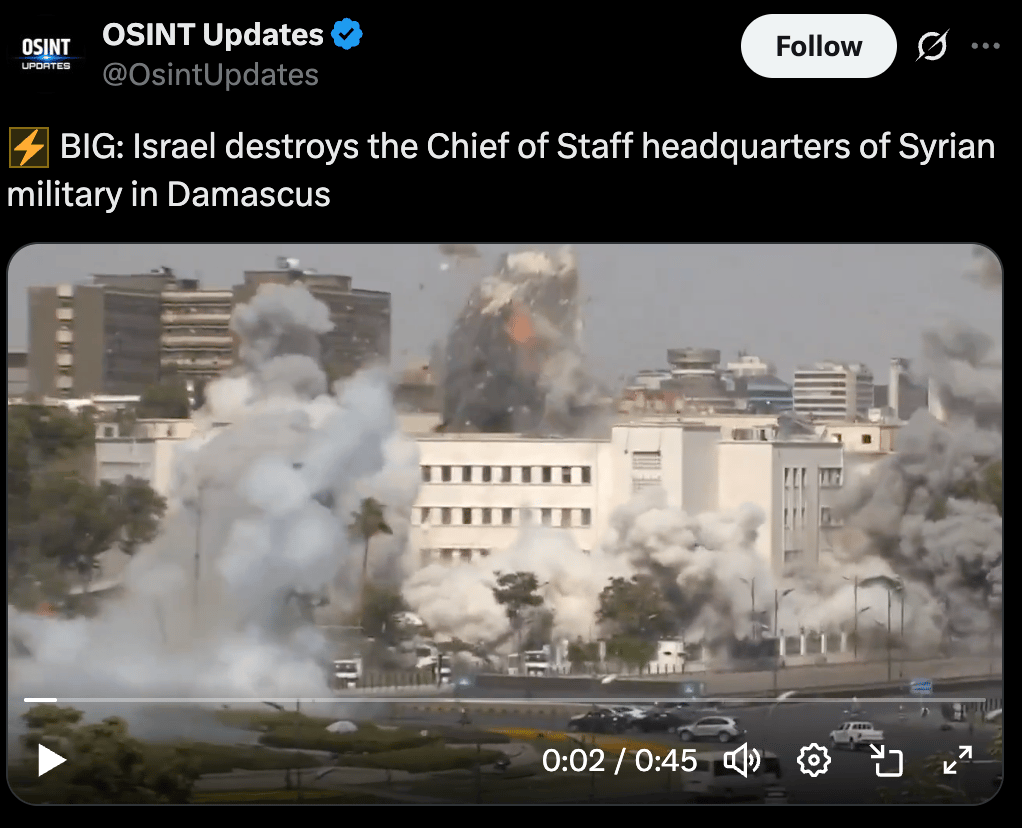Open video settings gear

point(814,760)
